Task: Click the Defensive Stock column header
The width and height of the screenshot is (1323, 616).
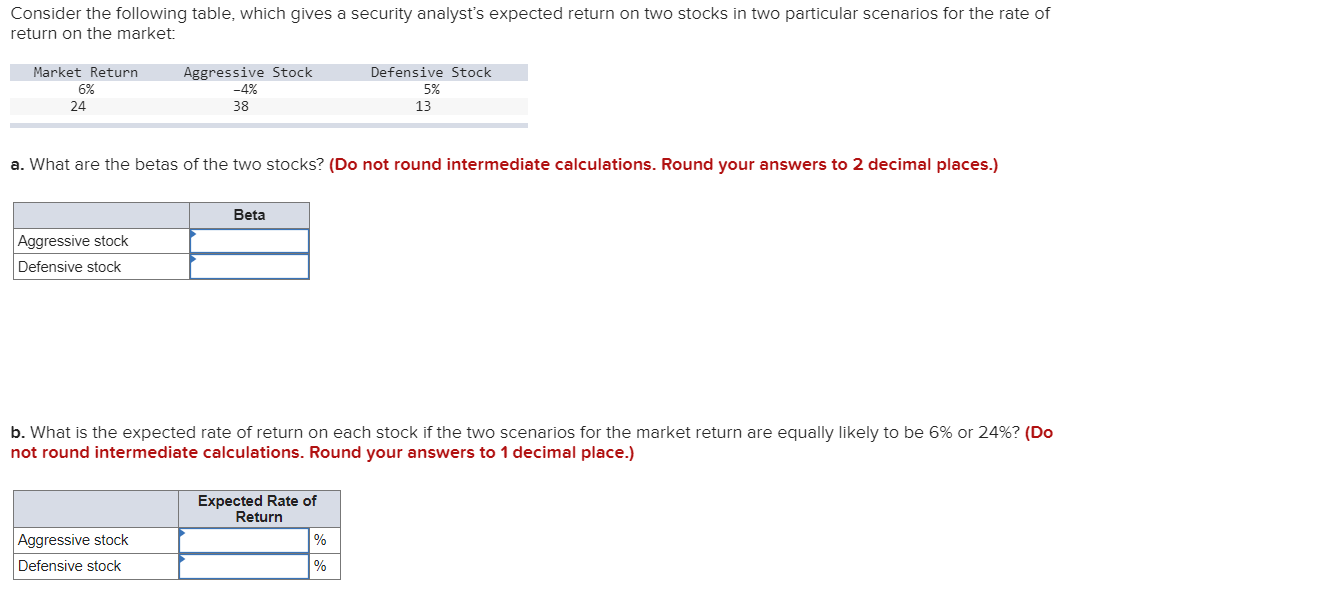Action: click(x=430, y=71)
